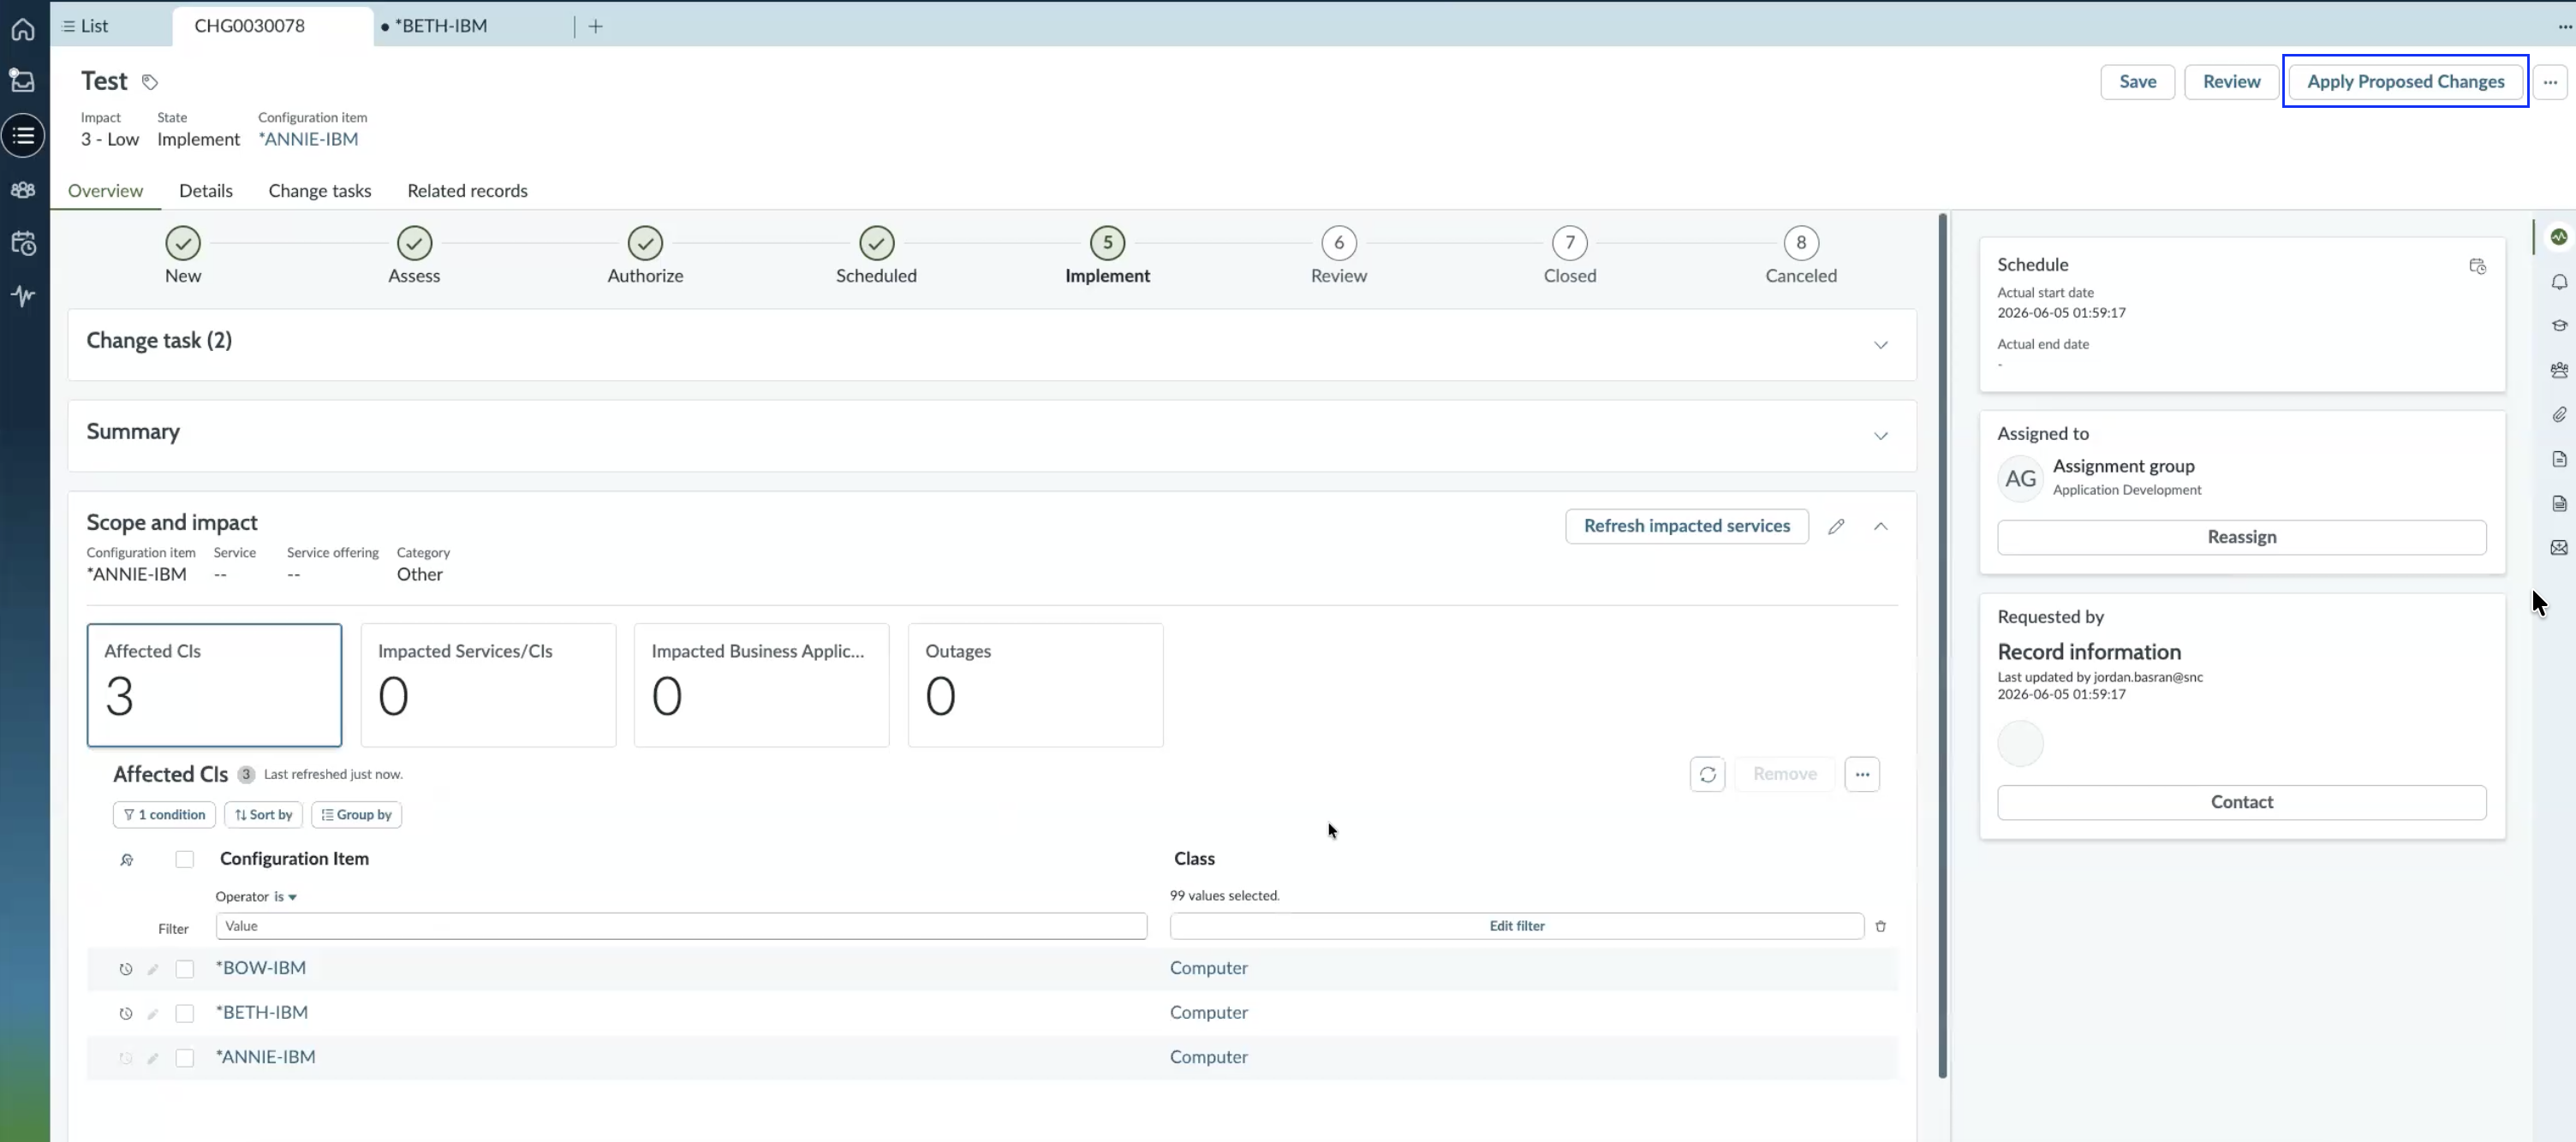The height and width of the screenshot is (1142, 2576).
Task: Open the green activity icon in right panel
Action: [x=2558, y=237]
